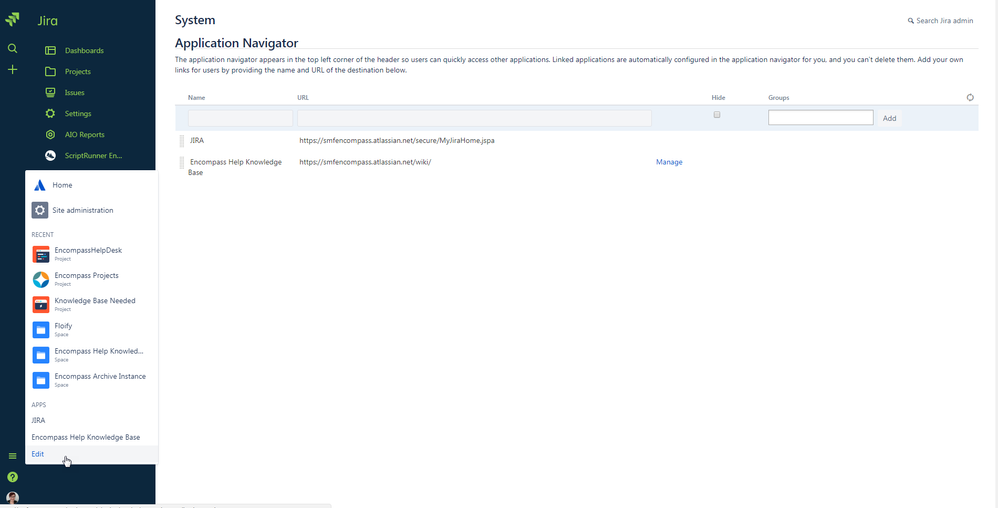This screenshot has height=508, width=998.
Task: Click the Dashboards icon
Action: pos(50,50)
